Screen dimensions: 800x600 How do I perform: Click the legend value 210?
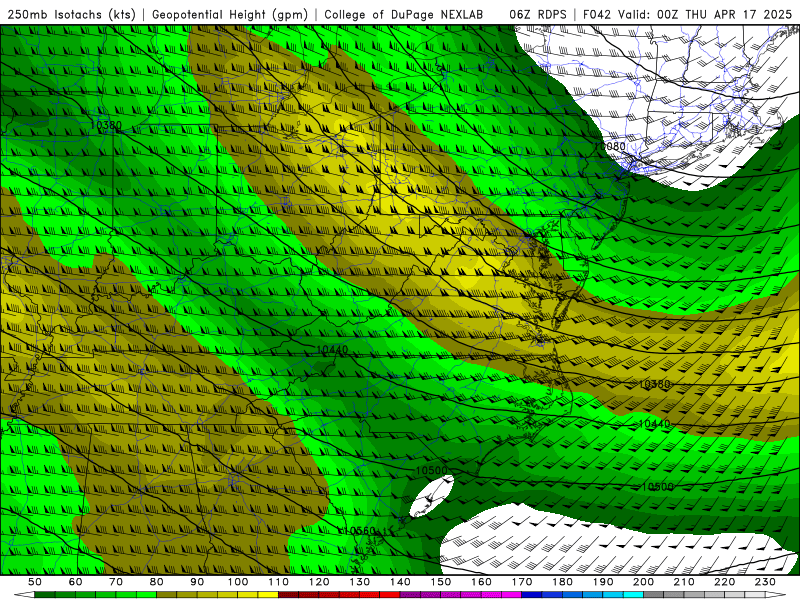click(x=685, y=582)
